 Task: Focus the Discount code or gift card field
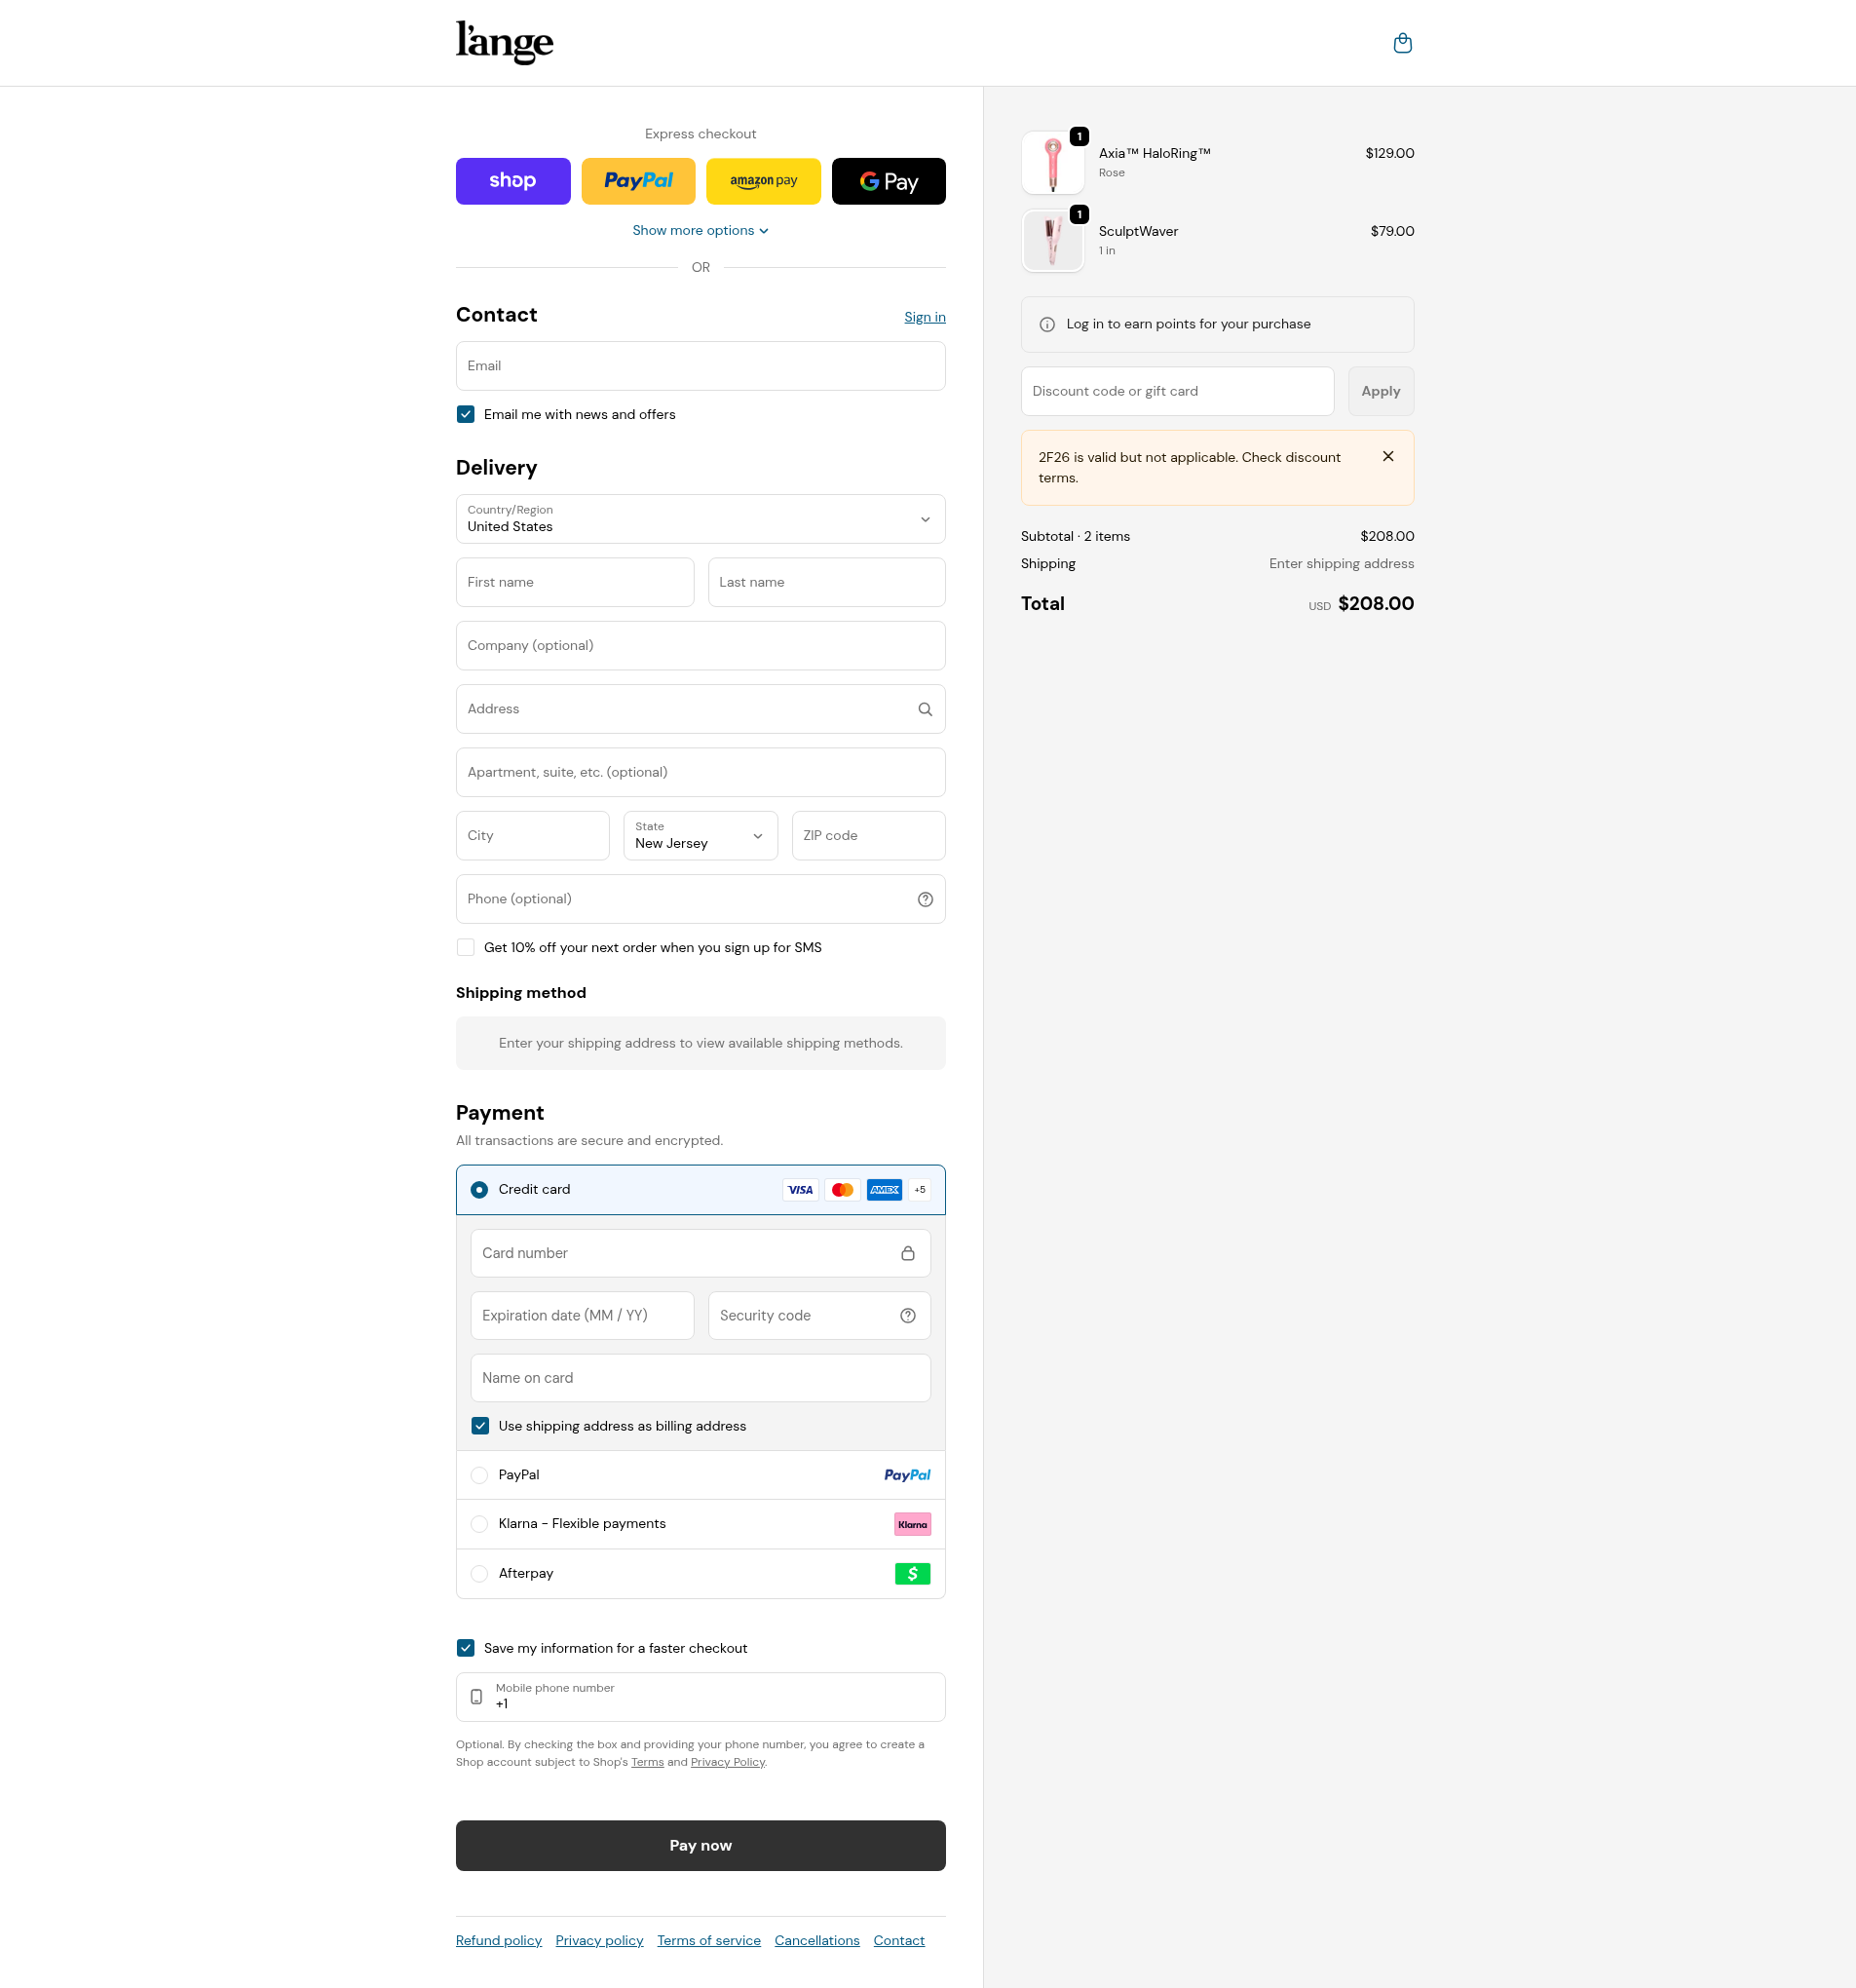pos(1176,391)
